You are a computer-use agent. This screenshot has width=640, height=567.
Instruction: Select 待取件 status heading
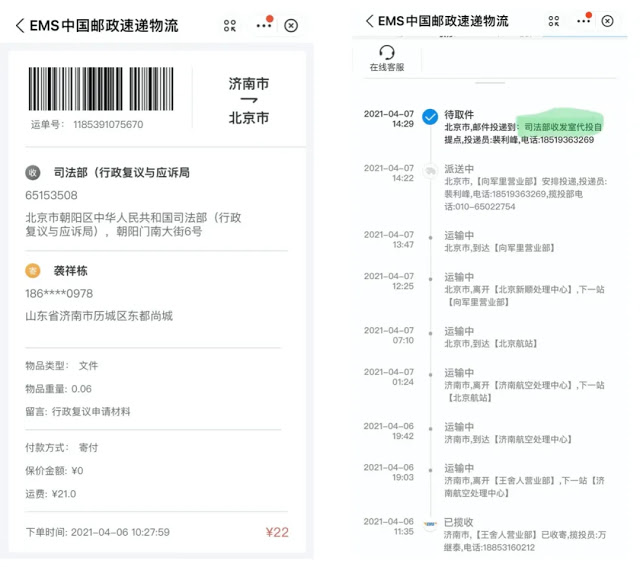pyautogui.click(x=459, y=114)
